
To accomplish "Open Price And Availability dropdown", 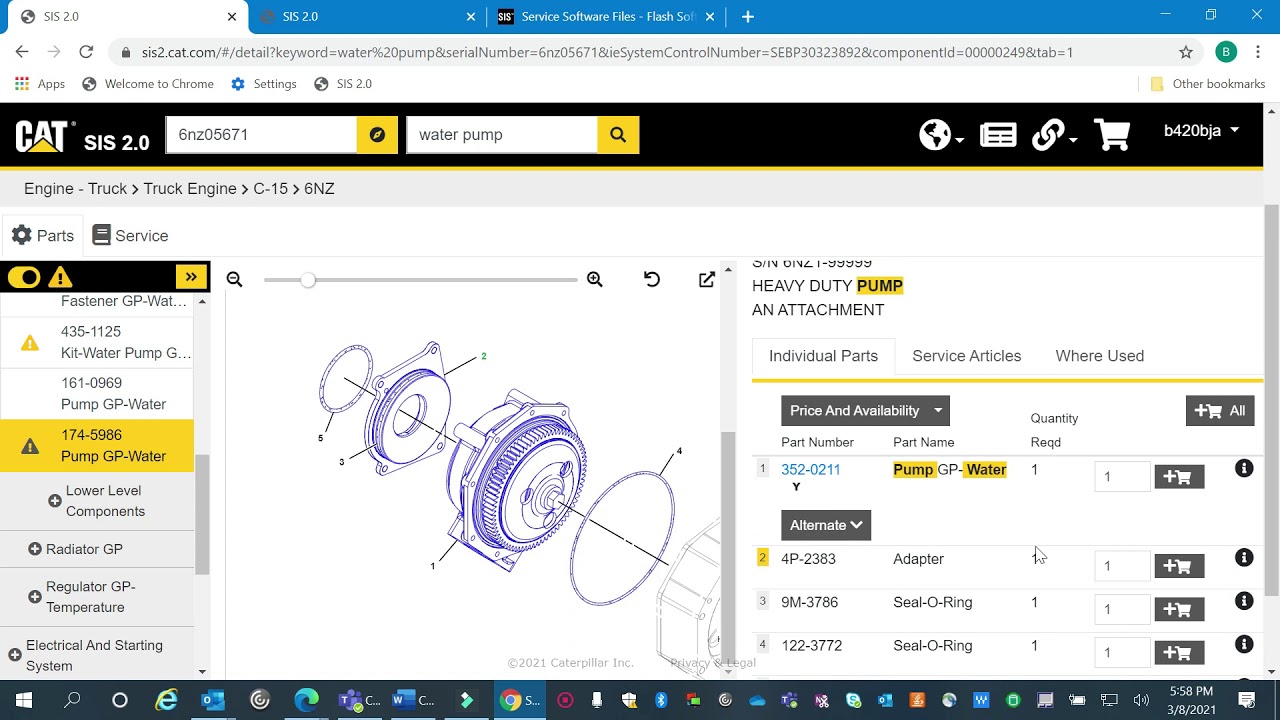I will point(865,411).
